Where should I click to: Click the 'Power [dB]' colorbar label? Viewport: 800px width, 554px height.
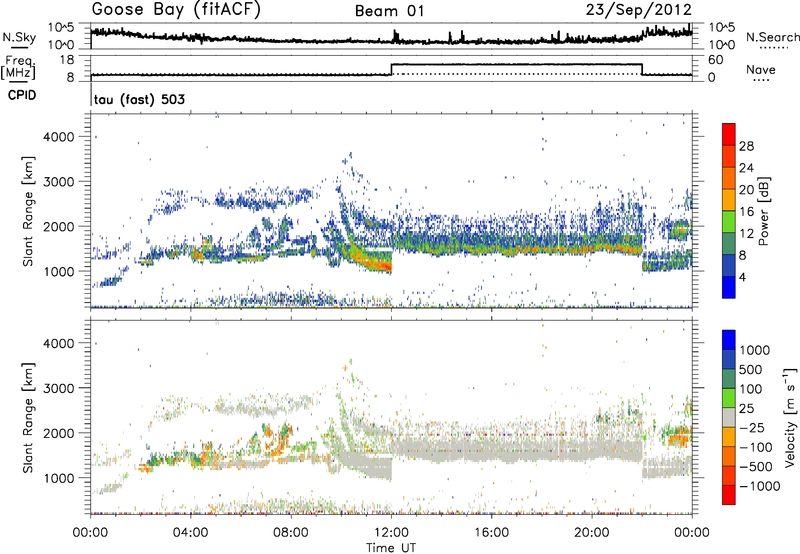764,211
